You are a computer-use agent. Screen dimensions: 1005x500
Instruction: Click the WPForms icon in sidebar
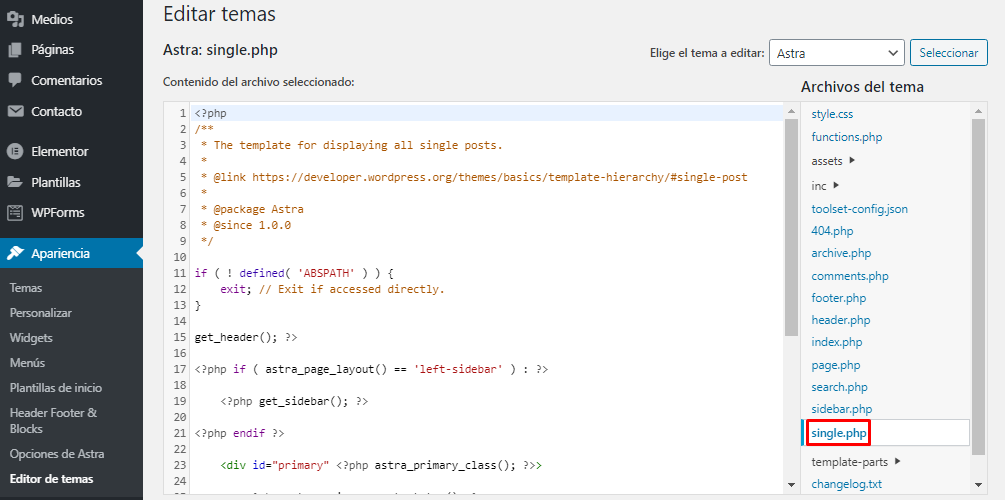click(x=15, y=213)
